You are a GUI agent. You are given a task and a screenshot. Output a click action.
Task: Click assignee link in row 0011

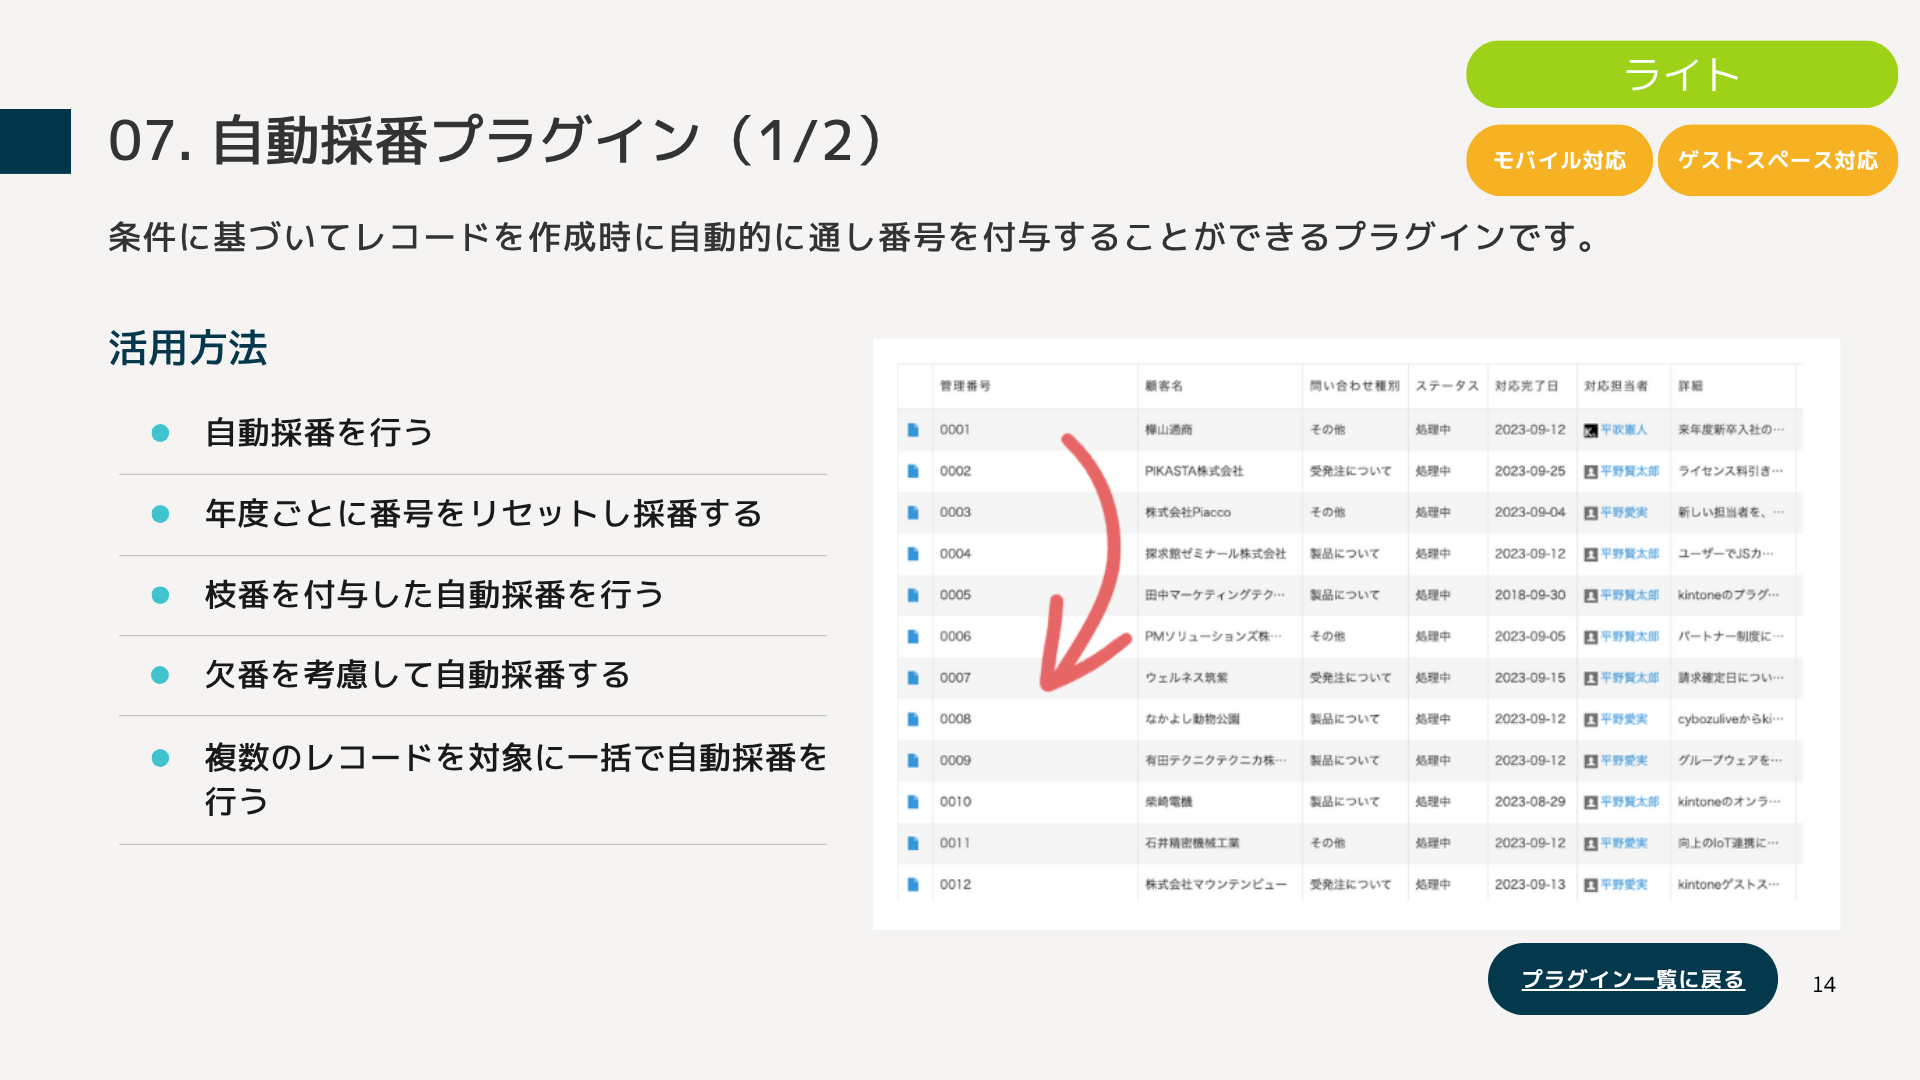point(1623,843)
